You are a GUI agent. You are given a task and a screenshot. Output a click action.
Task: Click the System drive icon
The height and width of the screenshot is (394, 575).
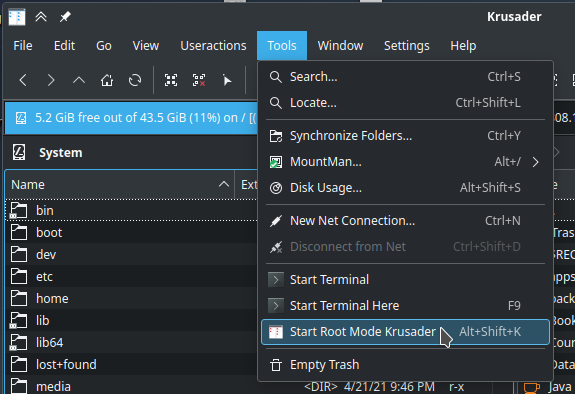19,152
